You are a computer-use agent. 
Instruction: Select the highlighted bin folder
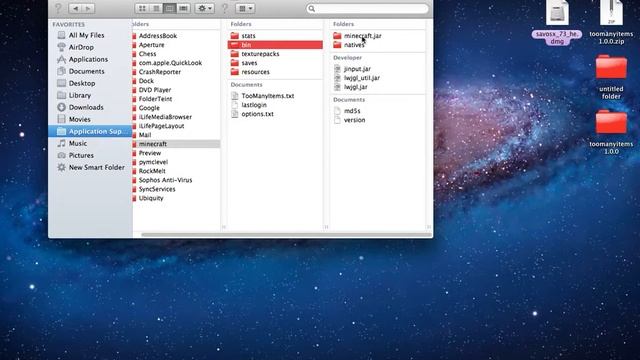click(x=275, y=45)
